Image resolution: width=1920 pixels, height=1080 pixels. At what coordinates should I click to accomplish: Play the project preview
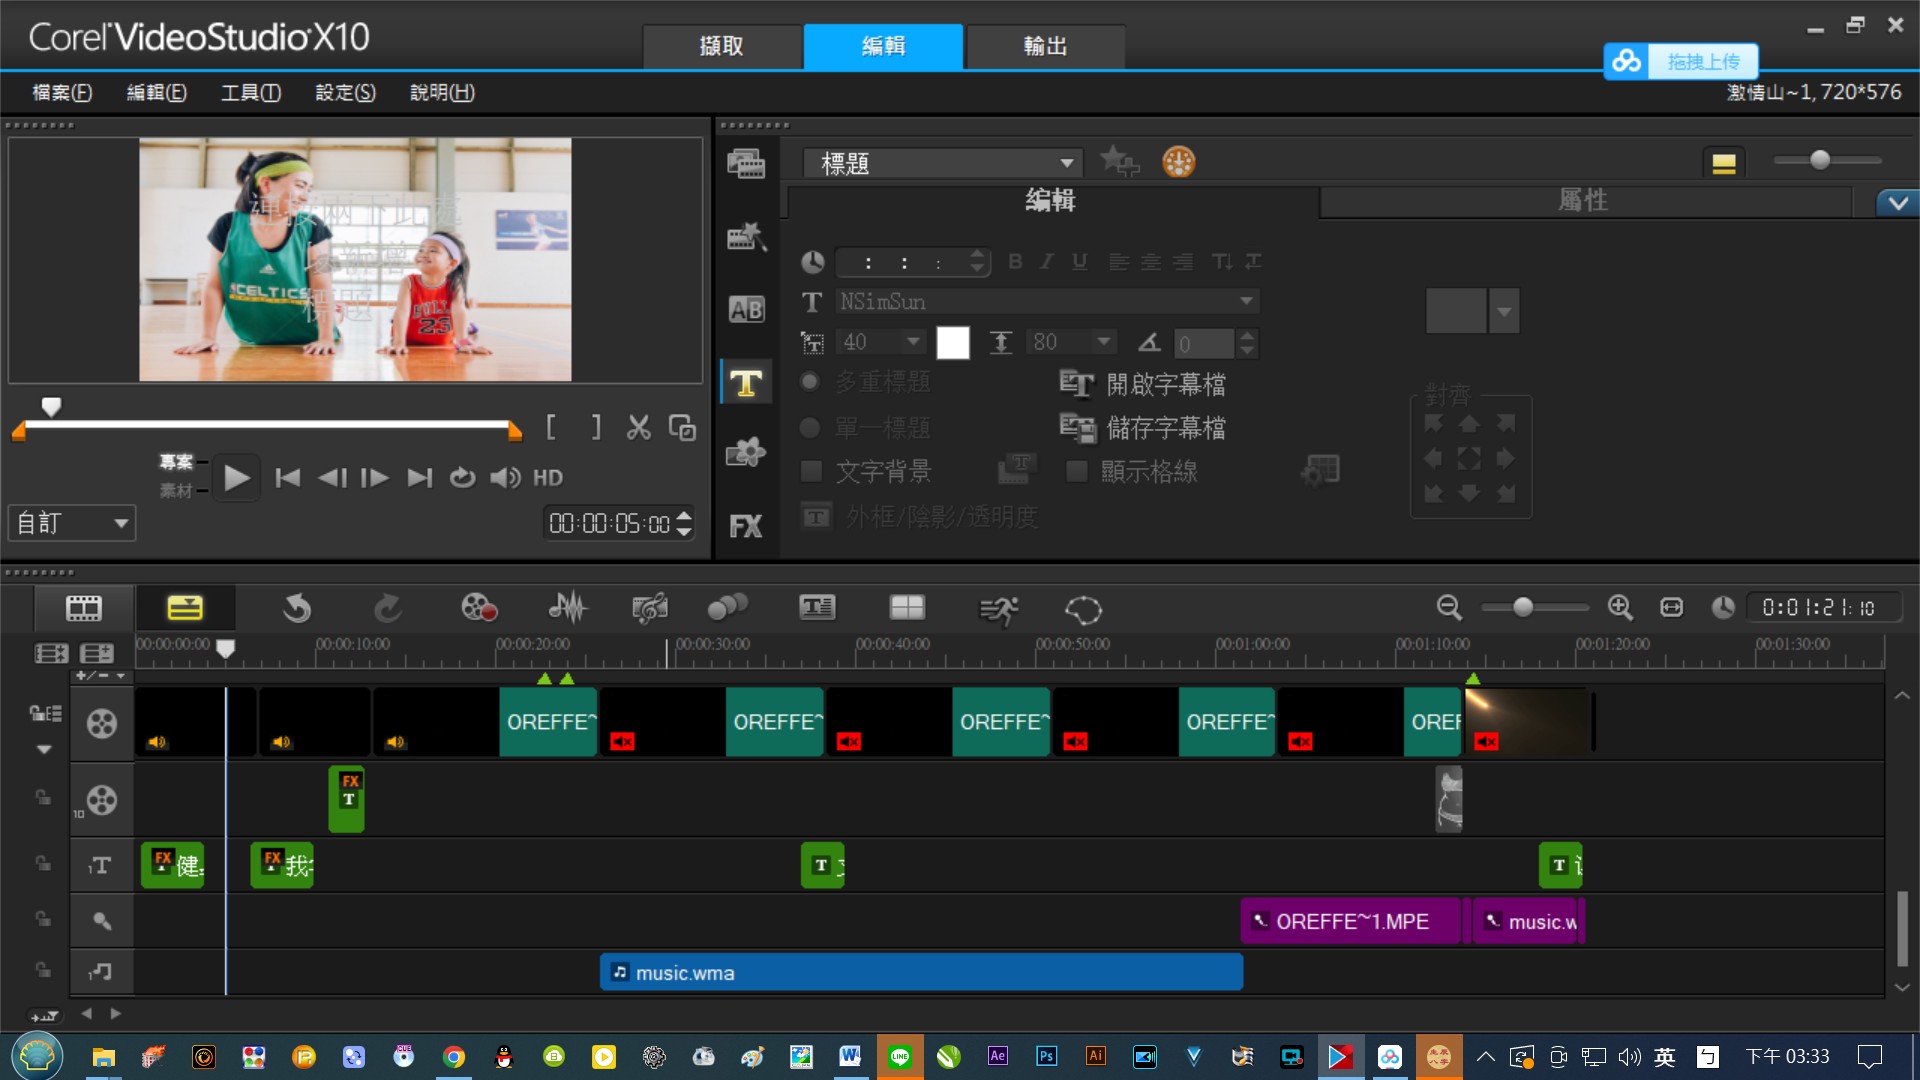pos(237,478)
